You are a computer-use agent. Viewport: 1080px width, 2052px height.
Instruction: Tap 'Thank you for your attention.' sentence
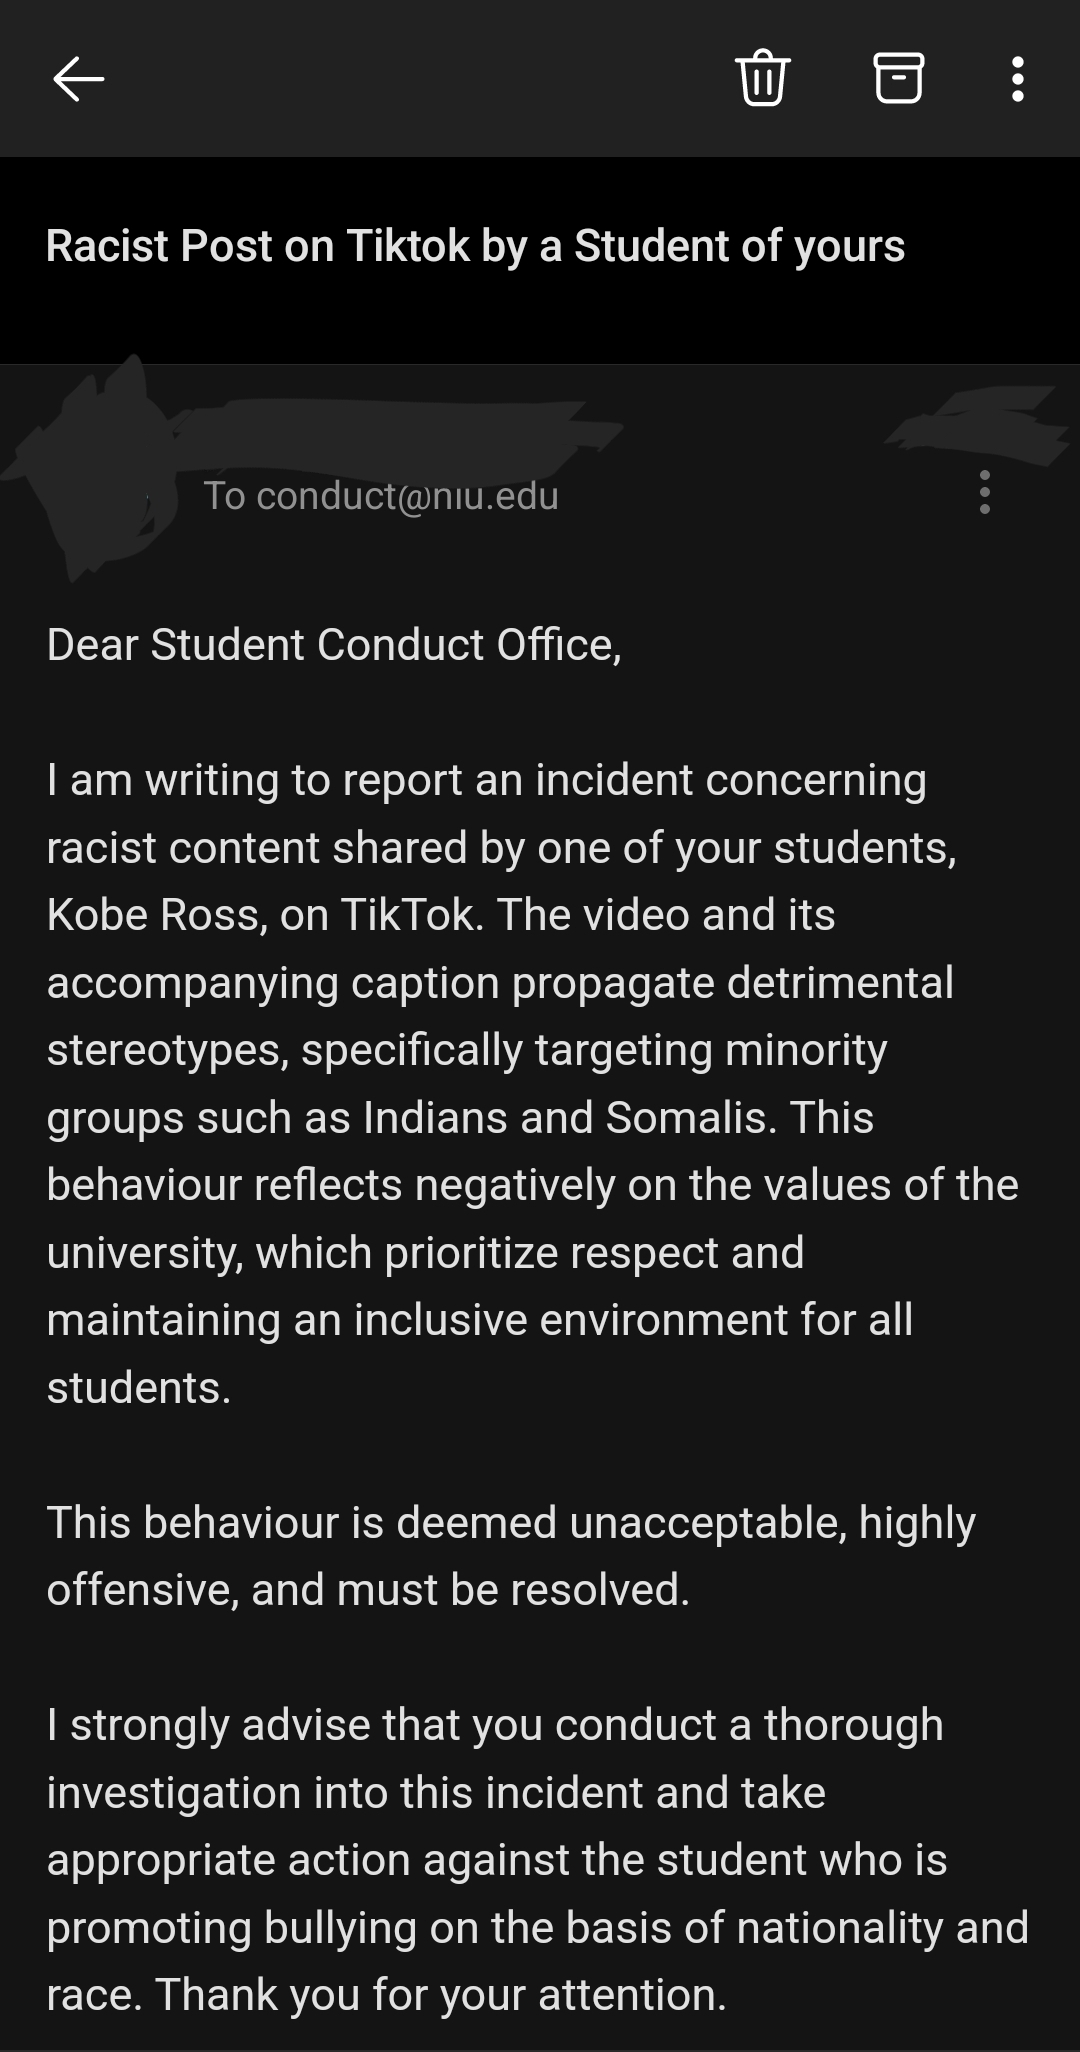pos(440,1996)
